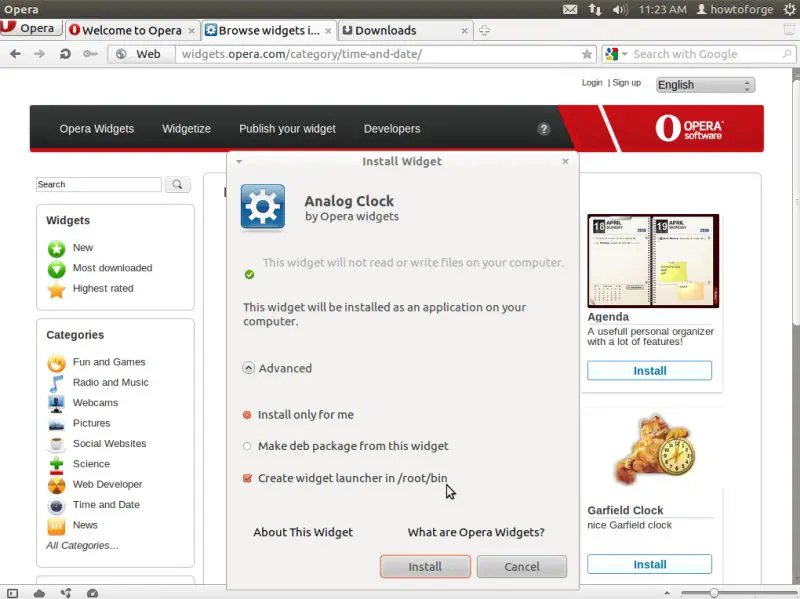The width and height of the screenshot is (800, 599).
Task: Click the widget Search text box
Action: click(x=98, y=184)
